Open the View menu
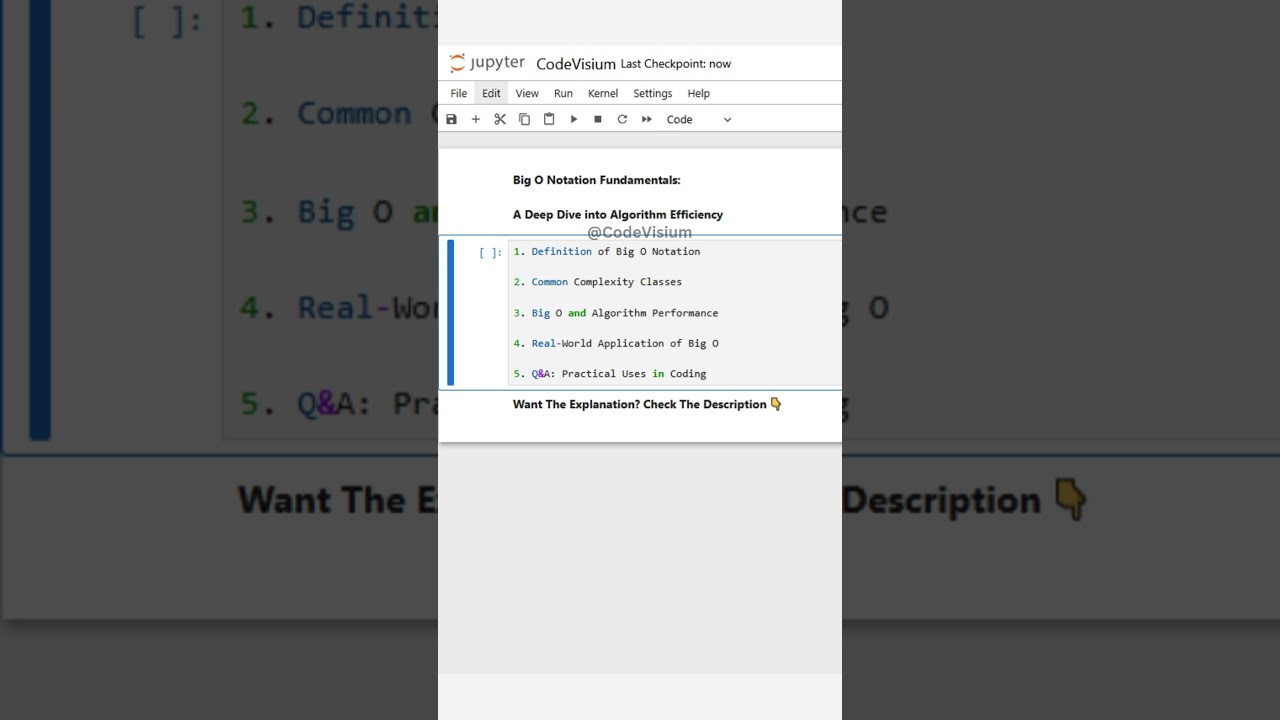Viewport: 1280px width, 720px height. tap(527, 93)
